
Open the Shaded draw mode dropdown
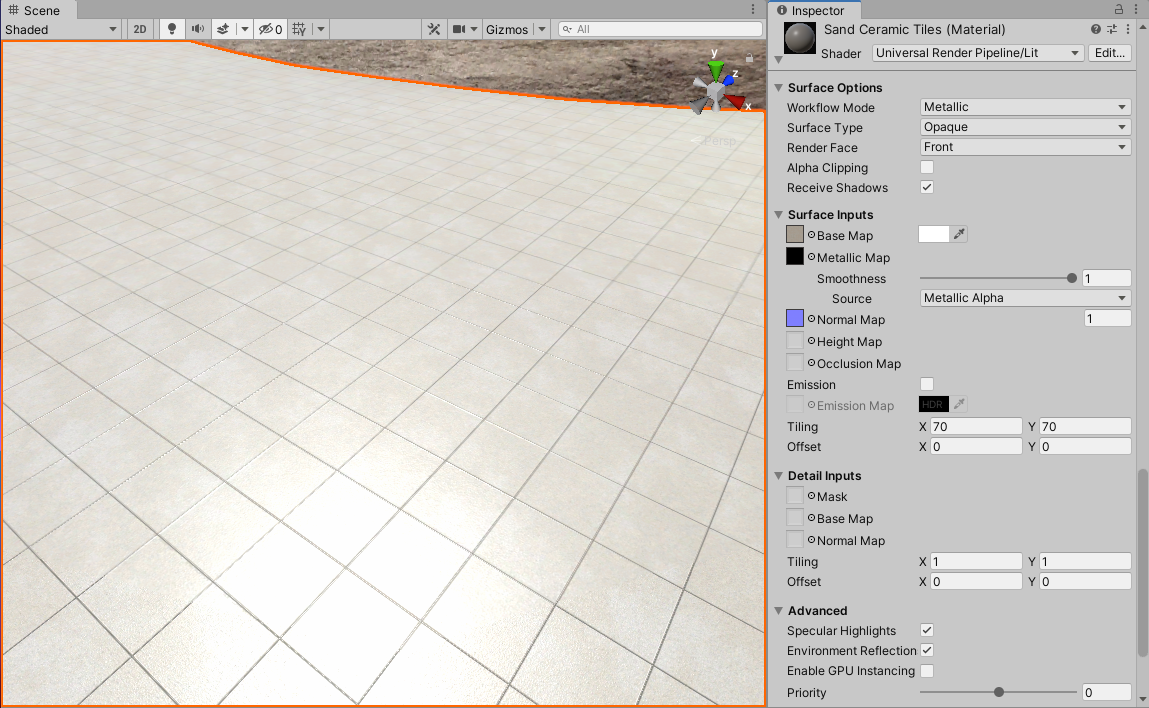(61, 29)
